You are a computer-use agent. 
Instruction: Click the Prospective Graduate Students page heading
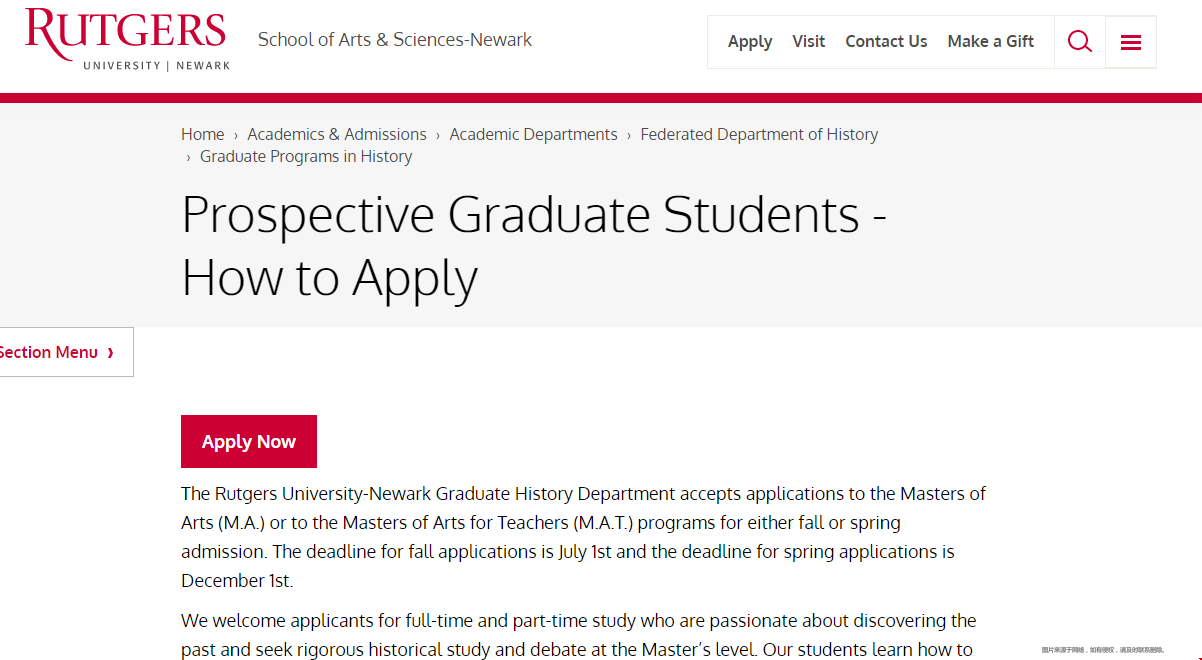[x=534, y=245]
